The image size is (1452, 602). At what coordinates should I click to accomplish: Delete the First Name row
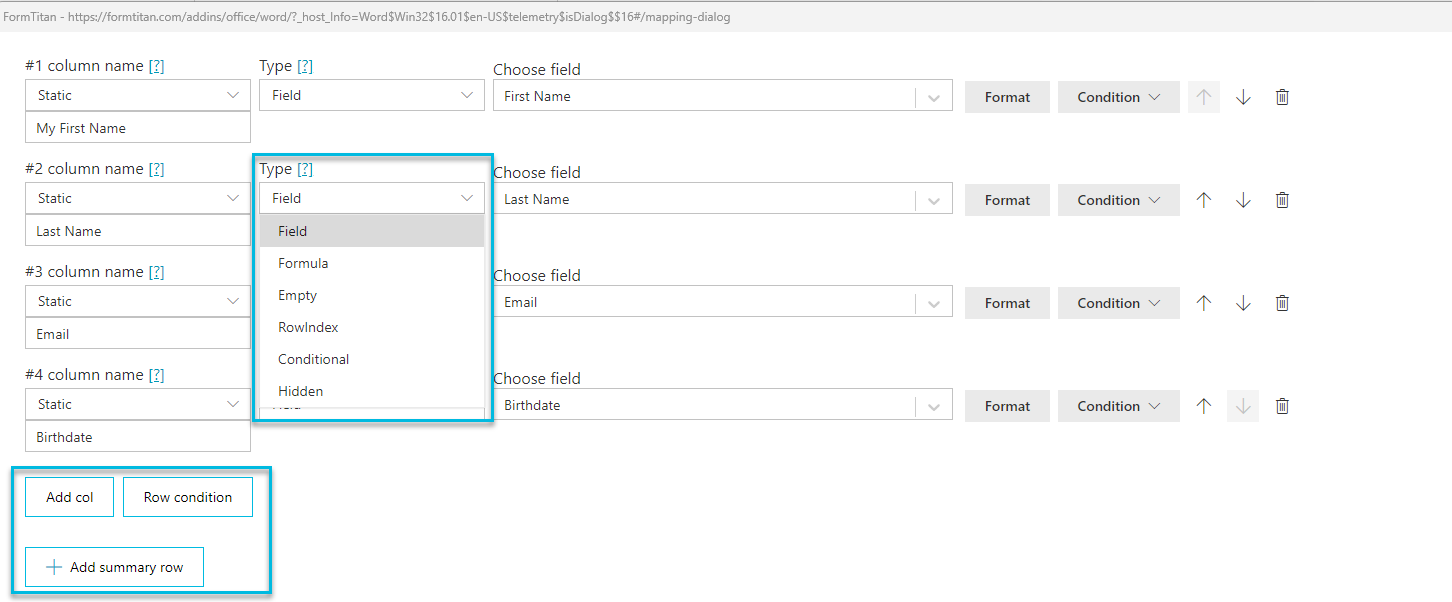tap(1282, 96)
